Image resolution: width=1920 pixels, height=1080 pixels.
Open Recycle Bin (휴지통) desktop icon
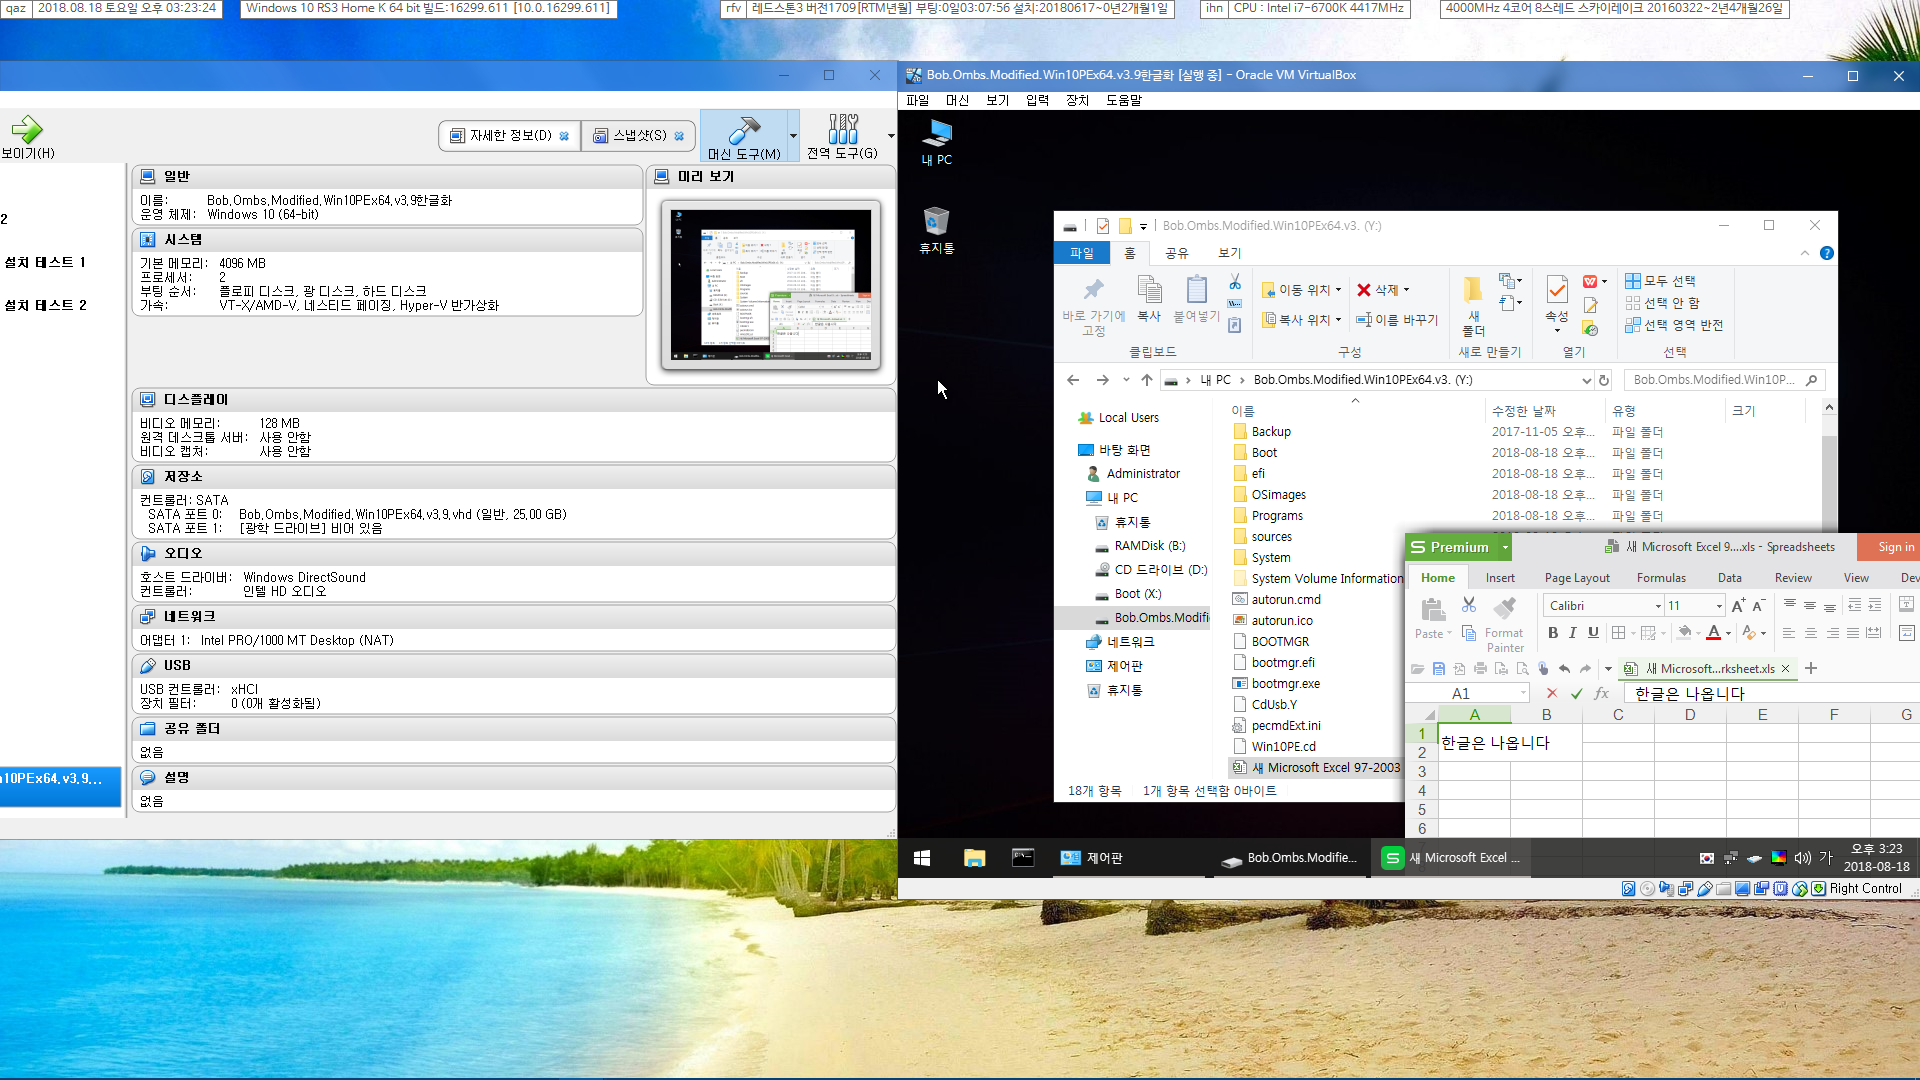[937, 230]
